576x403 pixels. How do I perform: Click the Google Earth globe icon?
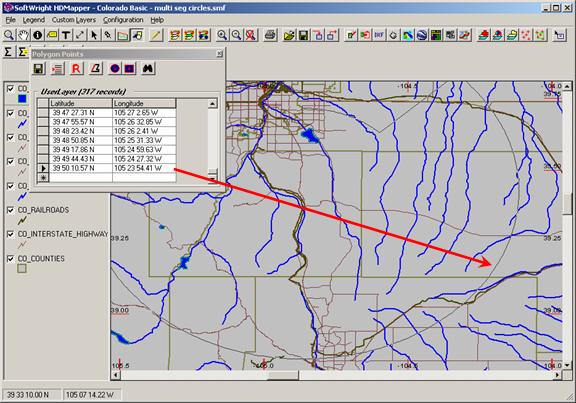pyautogui.click(x=422, y=35)
